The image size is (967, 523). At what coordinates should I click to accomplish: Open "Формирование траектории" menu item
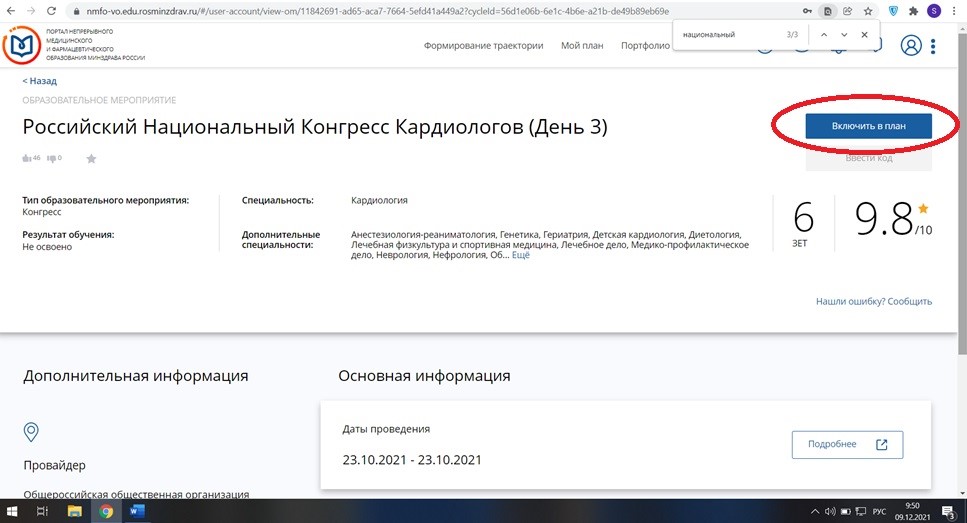[483, 46]
